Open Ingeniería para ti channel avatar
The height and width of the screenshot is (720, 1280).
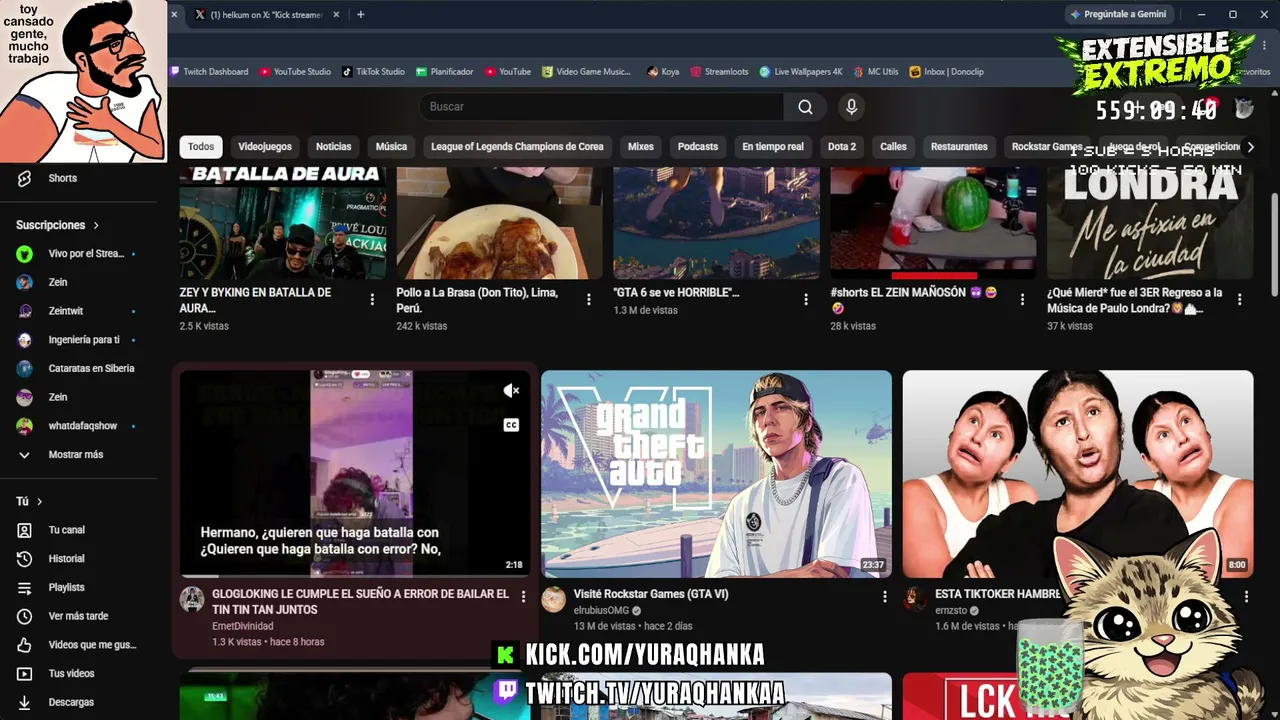[x=25, y=340]
